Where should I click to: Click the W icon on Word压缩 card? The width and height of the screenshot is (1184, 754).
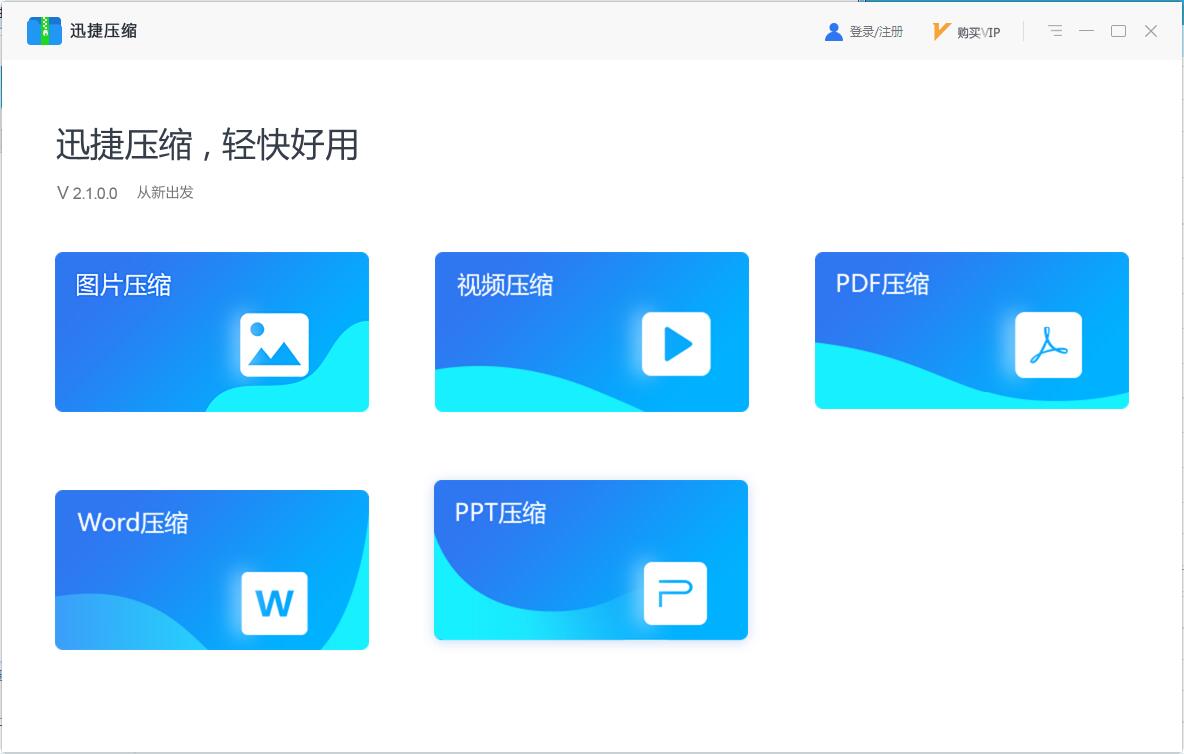[x=274, y=603]
